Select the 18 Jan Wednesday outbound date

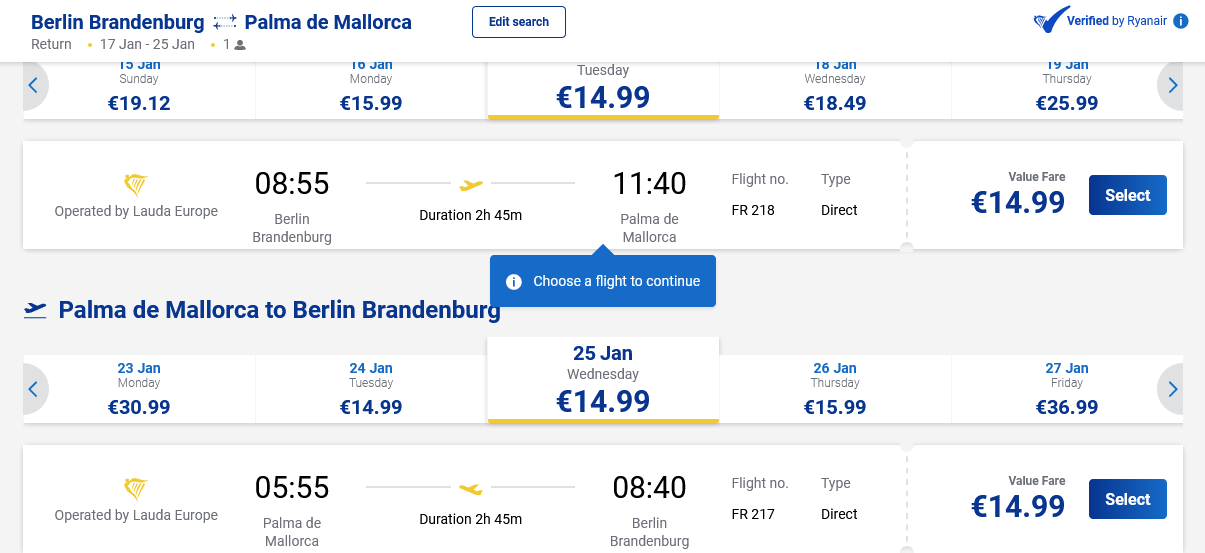[x=835, y=88]
